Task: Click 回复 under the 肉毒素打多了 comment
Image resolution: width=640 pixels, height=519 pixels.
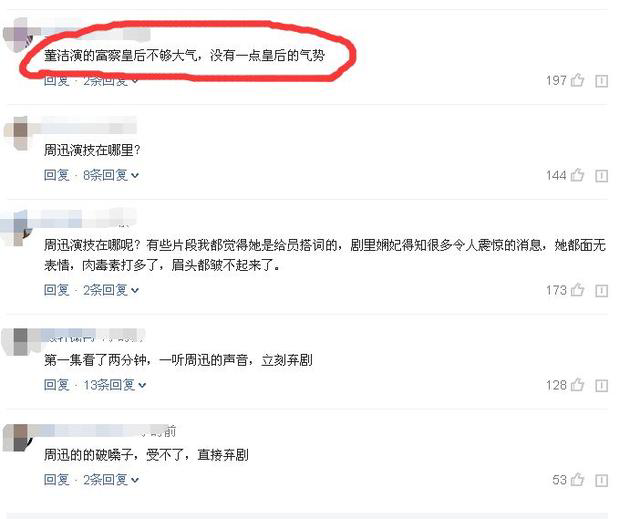Action: coord(57,290)
